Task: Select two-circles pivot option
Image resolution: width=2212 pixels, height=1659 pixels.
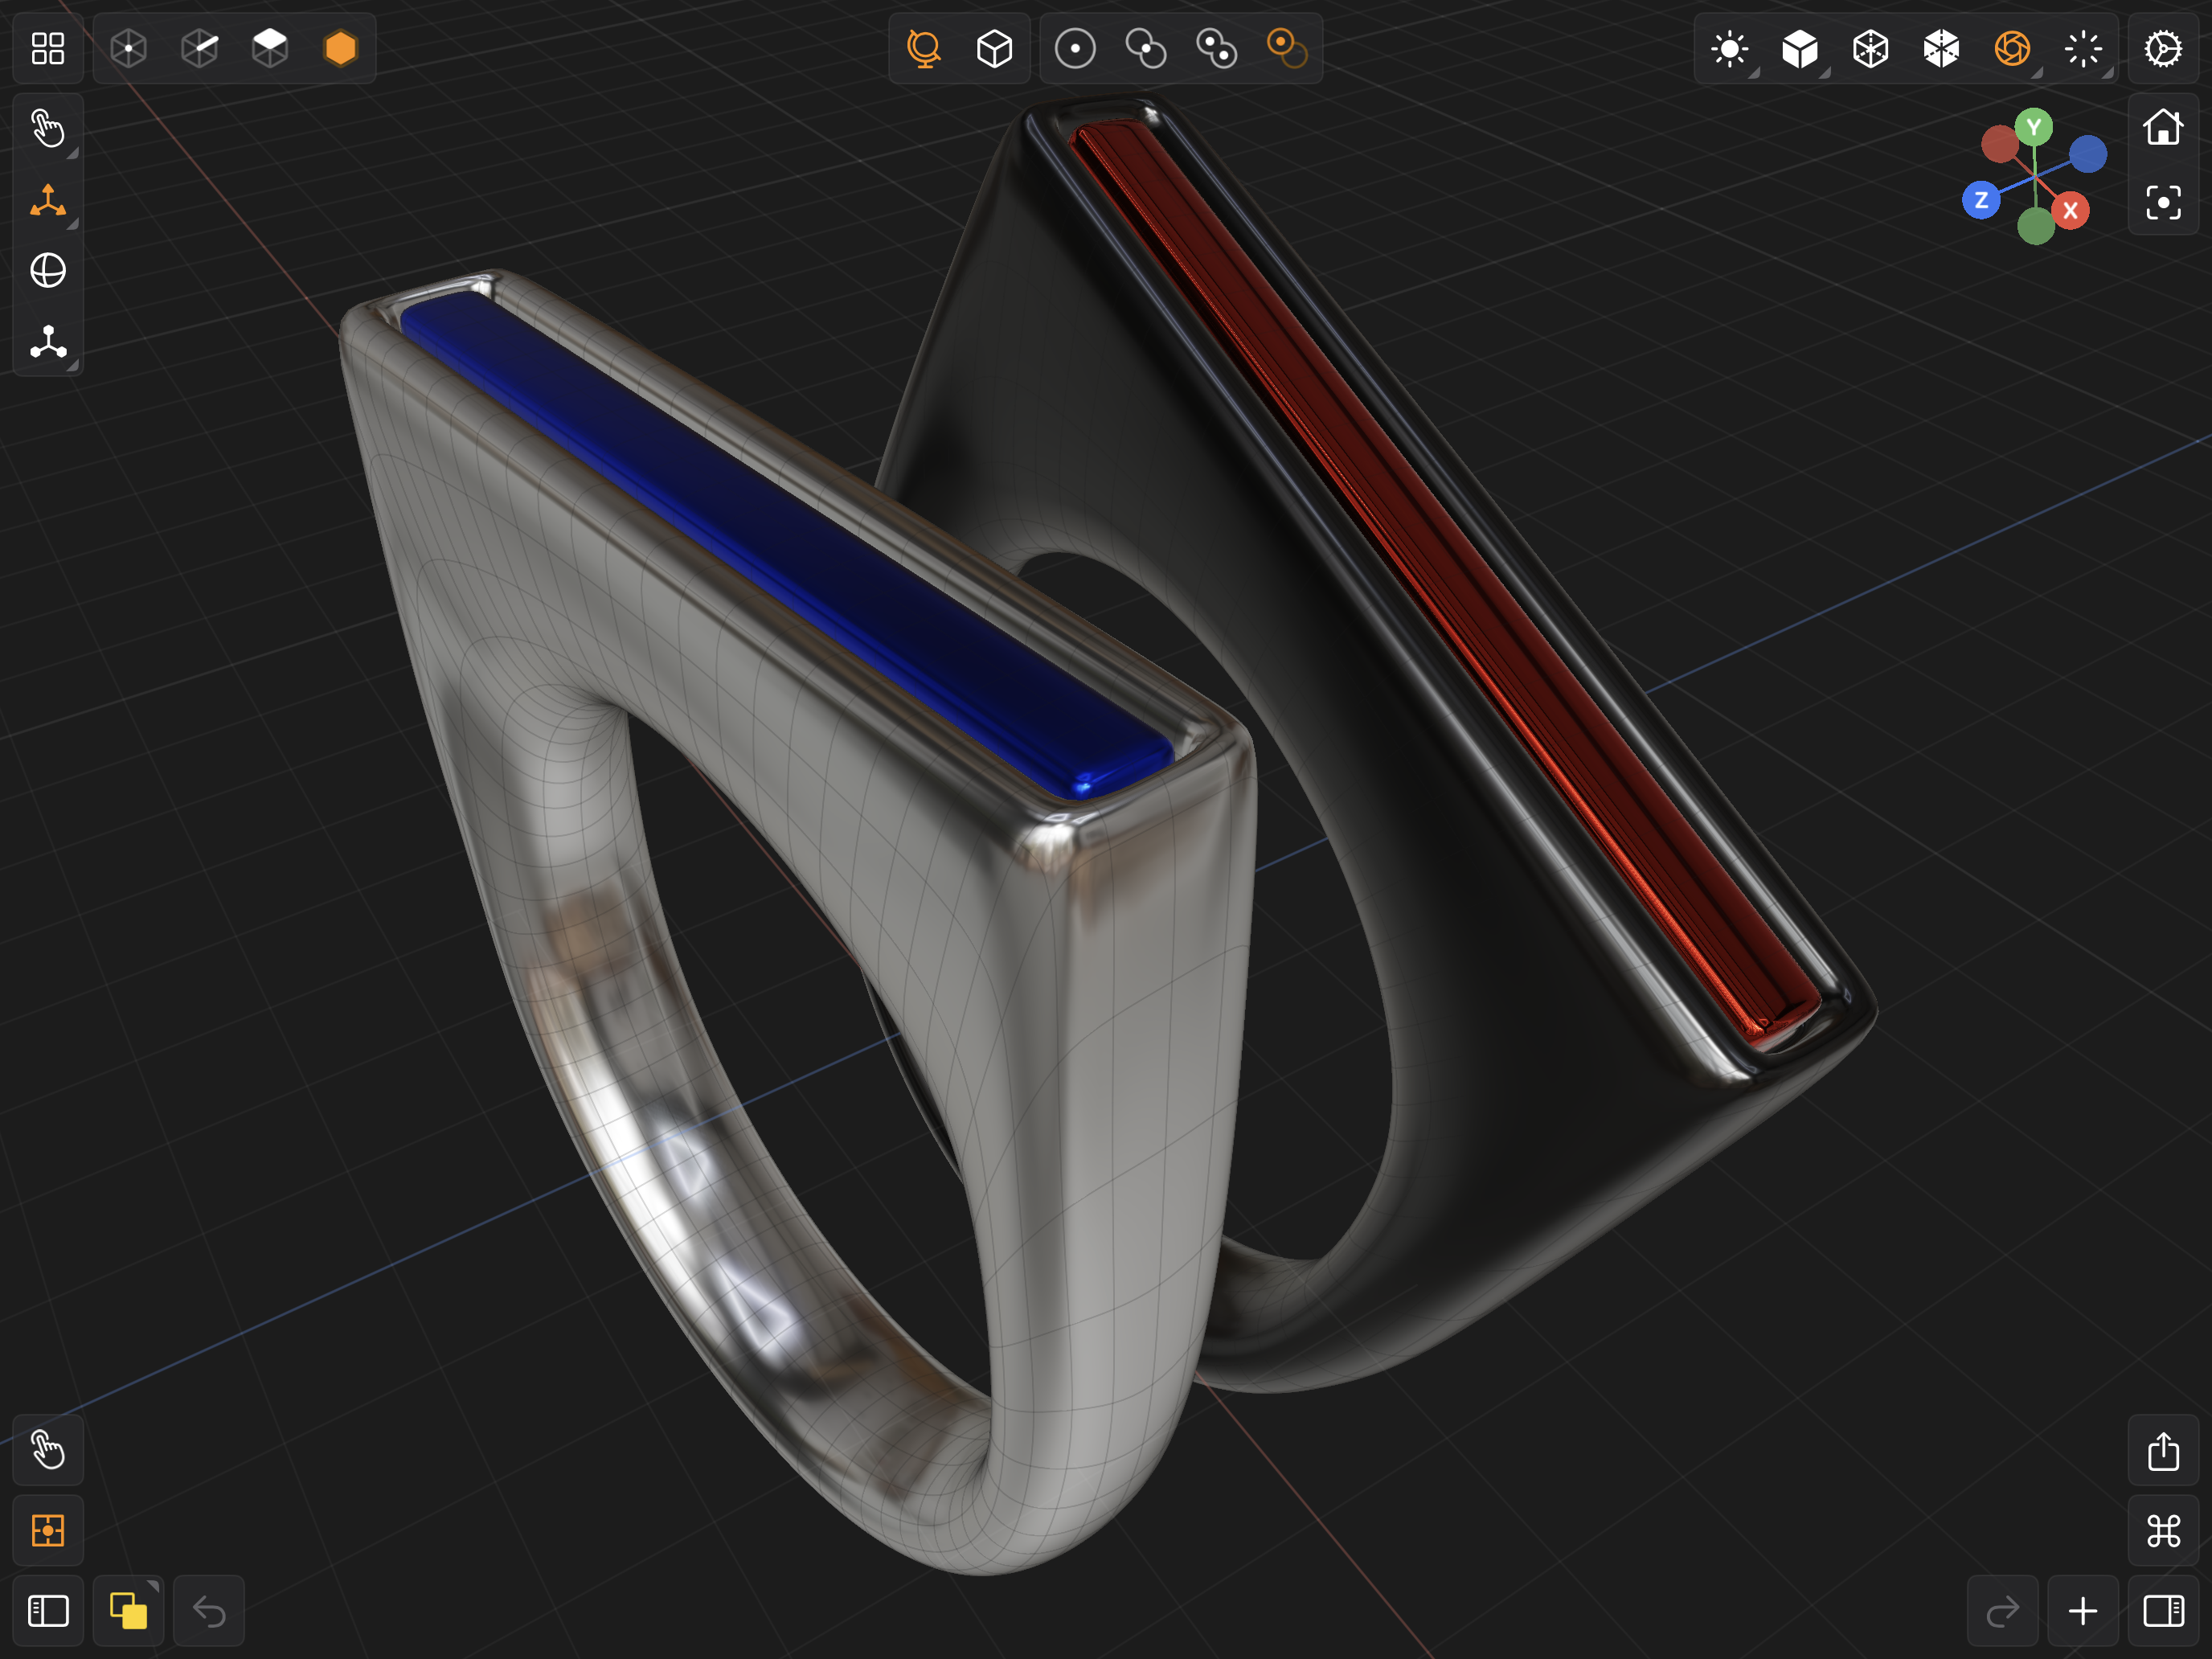Action: [x=1146, y=48]
